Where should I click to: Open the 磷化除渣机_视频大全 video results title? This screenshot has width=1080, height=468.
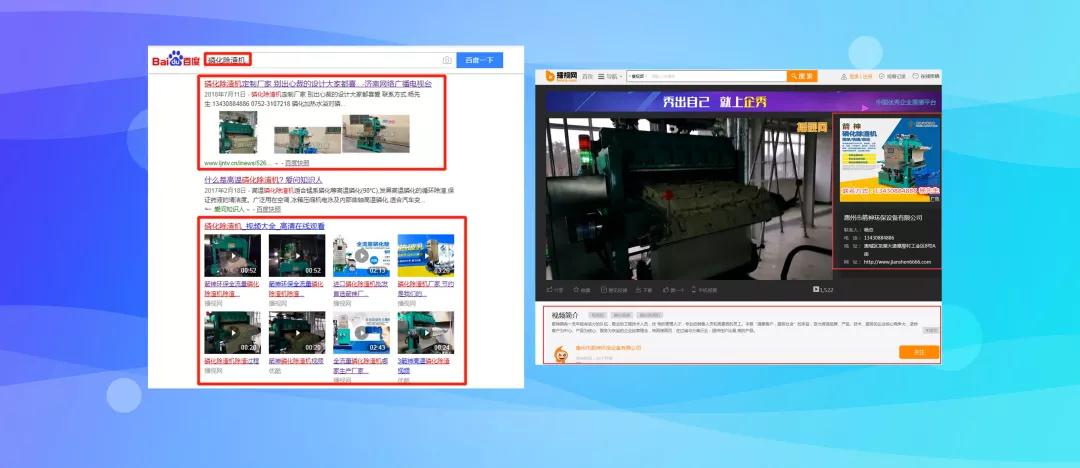pos(264,226)
